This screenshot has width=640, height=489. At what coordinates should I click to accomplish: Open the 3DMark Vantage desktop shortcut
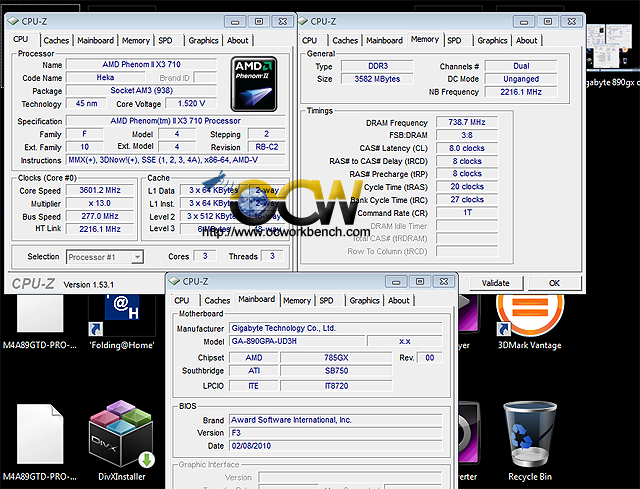click(x=530, y=322)
